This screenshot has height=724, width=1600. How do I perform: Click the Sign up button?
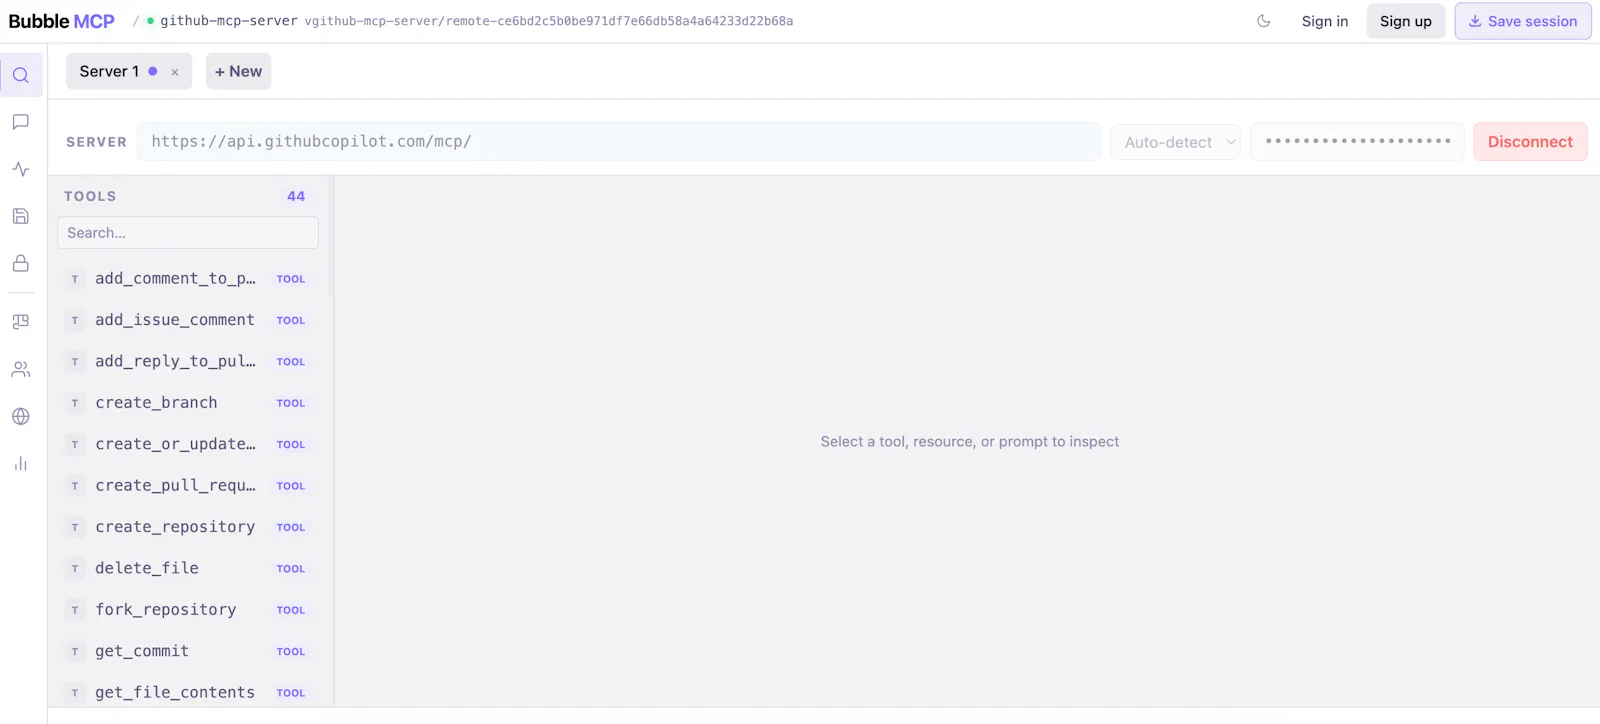pyautogui.click(x=1406, y=21)
